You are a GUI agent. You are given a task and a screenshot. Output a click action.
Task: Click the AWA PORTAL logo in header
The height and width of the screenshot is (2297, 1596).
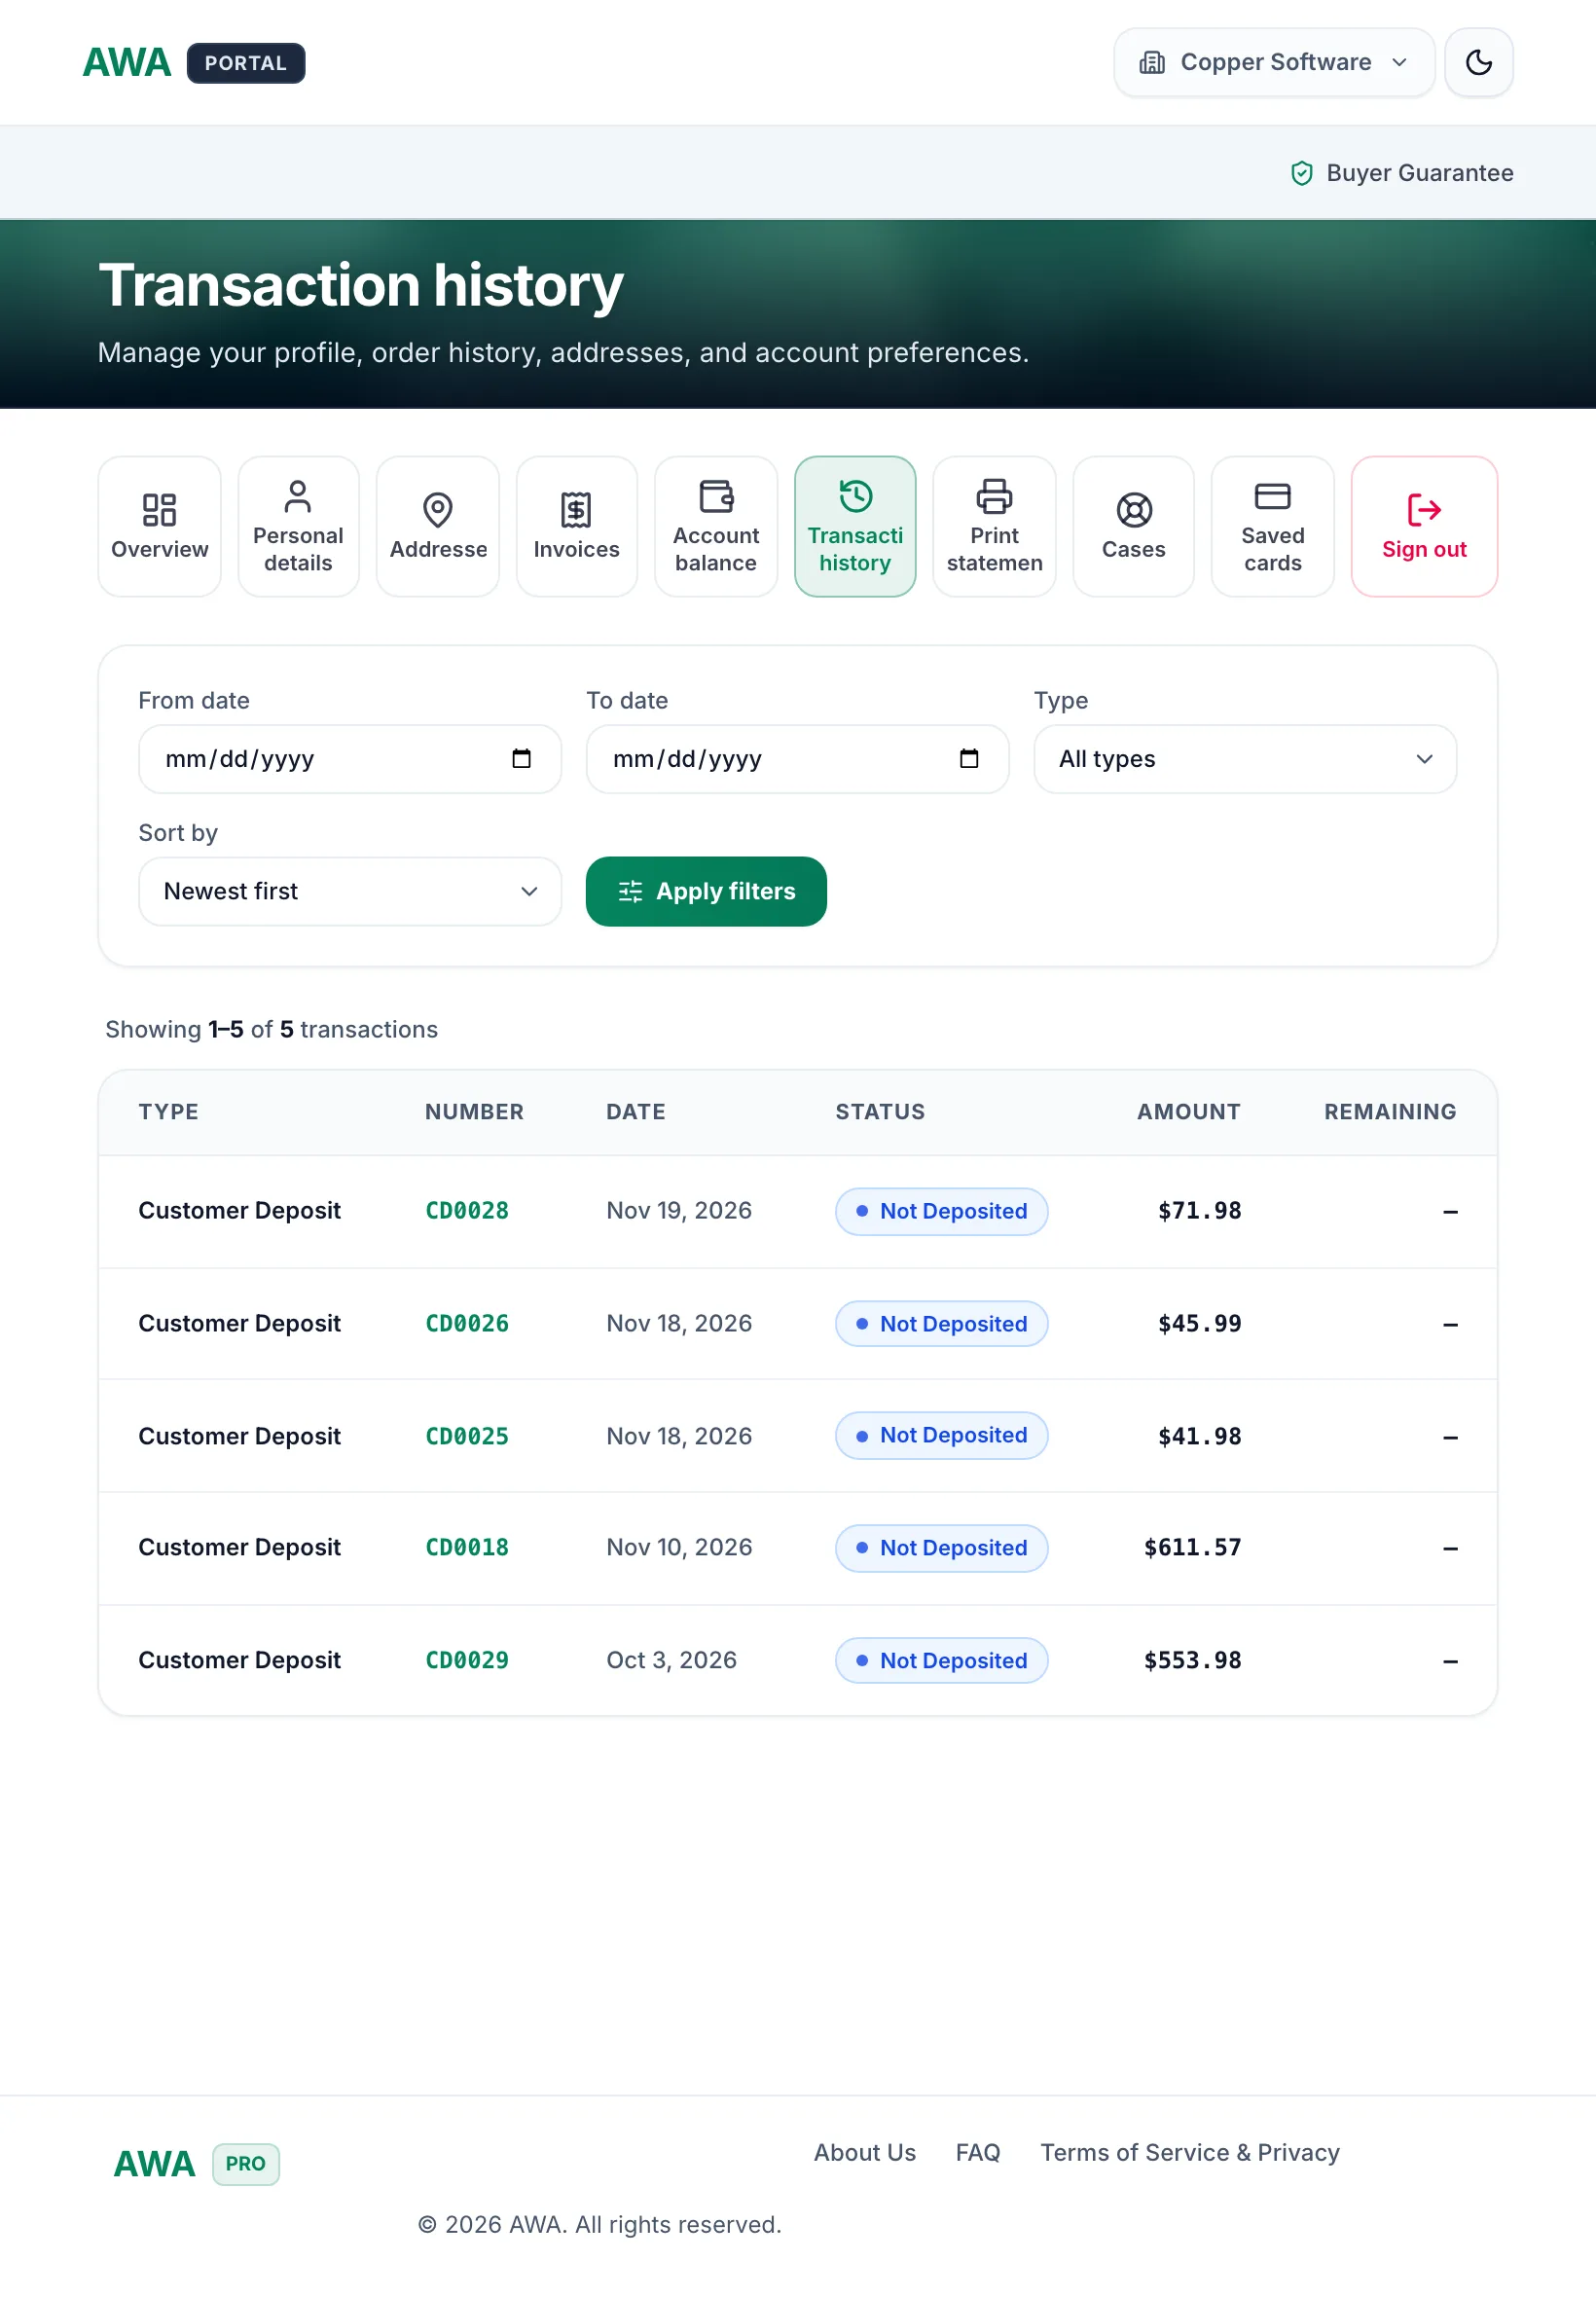[193, 63]
